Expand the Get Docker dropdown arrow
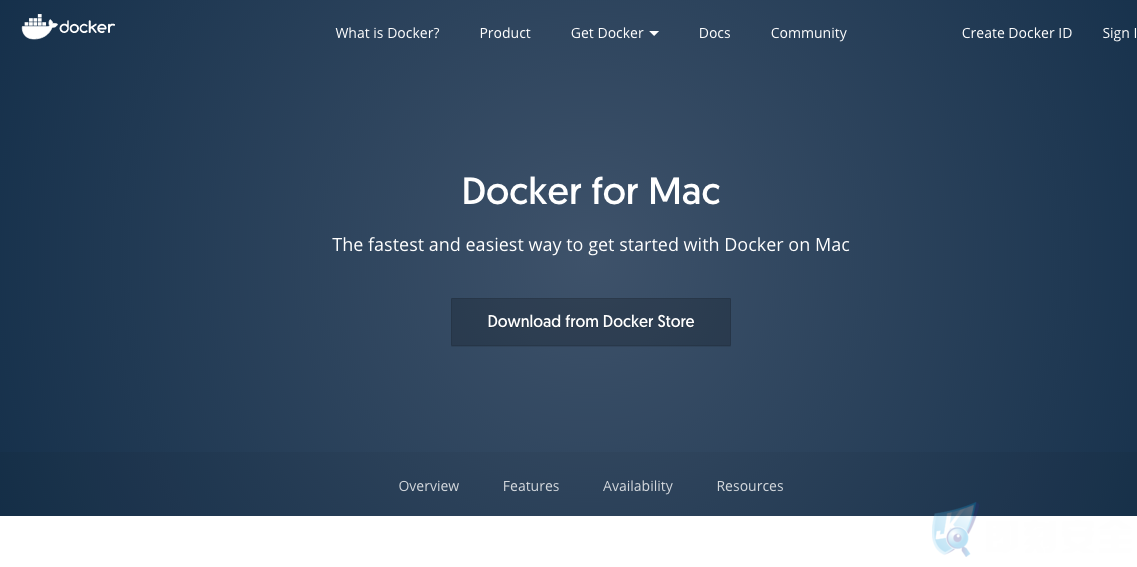 (x=654, y=33)
